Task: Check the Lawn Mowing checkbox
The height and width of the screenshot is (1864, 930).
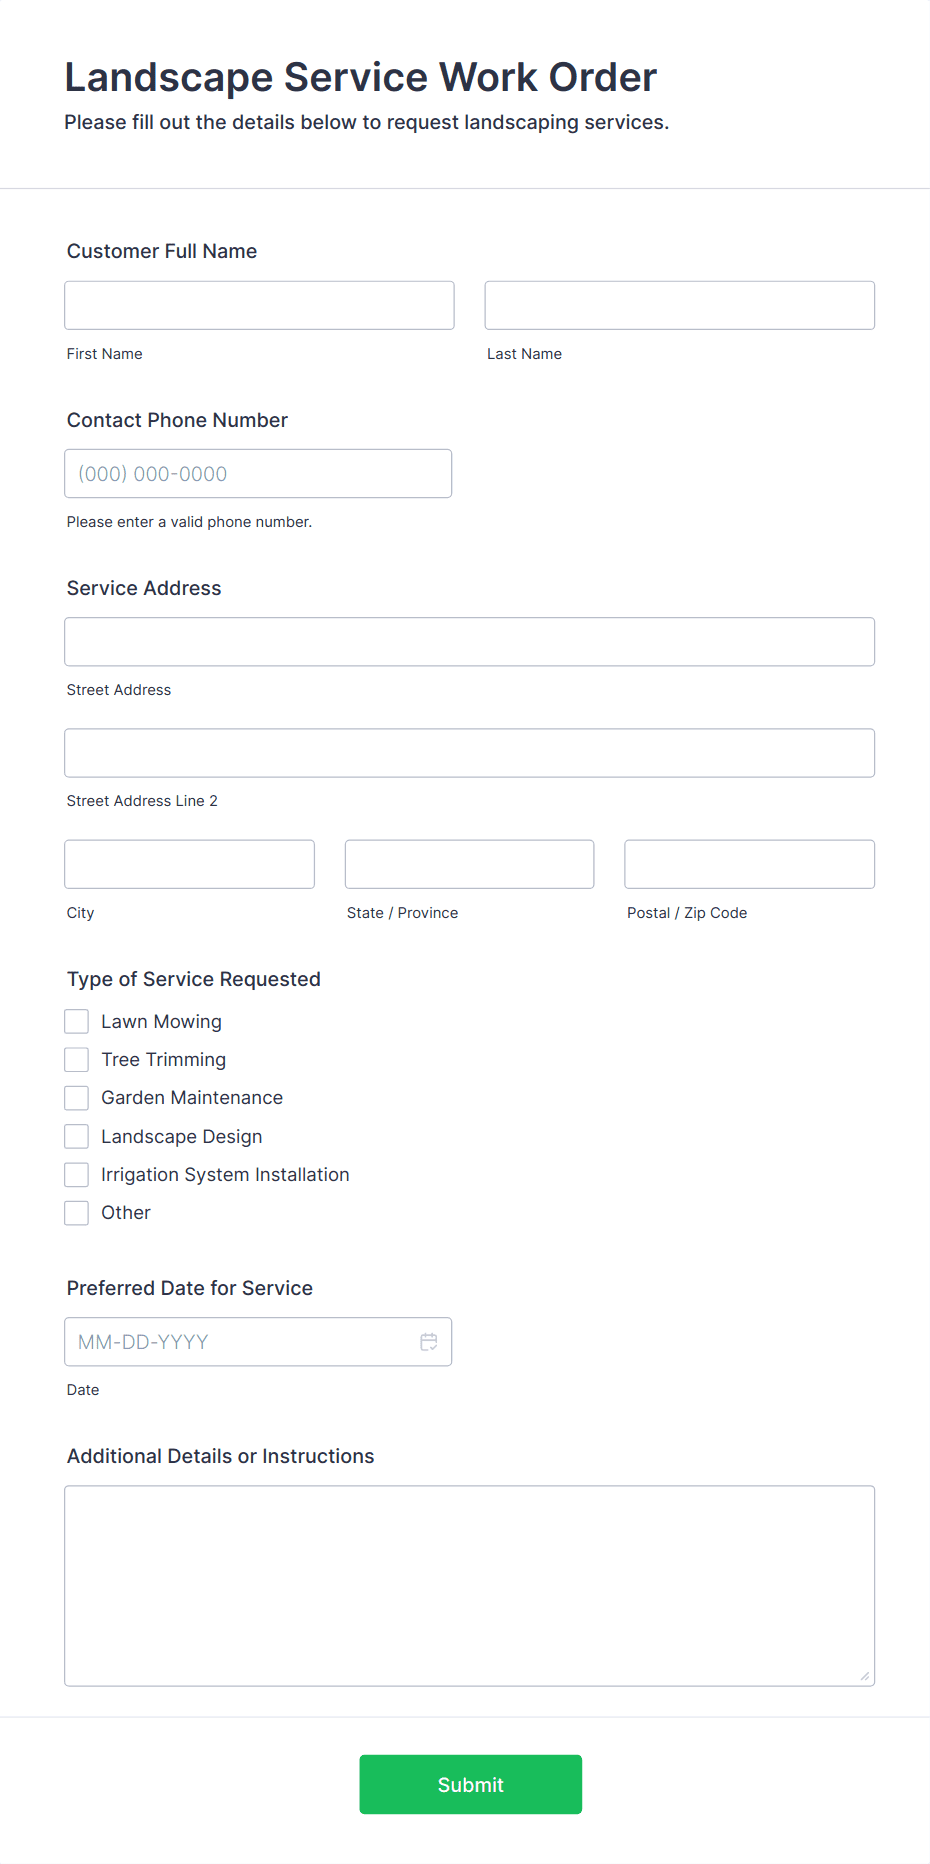Action: [x=77, y=1021]
